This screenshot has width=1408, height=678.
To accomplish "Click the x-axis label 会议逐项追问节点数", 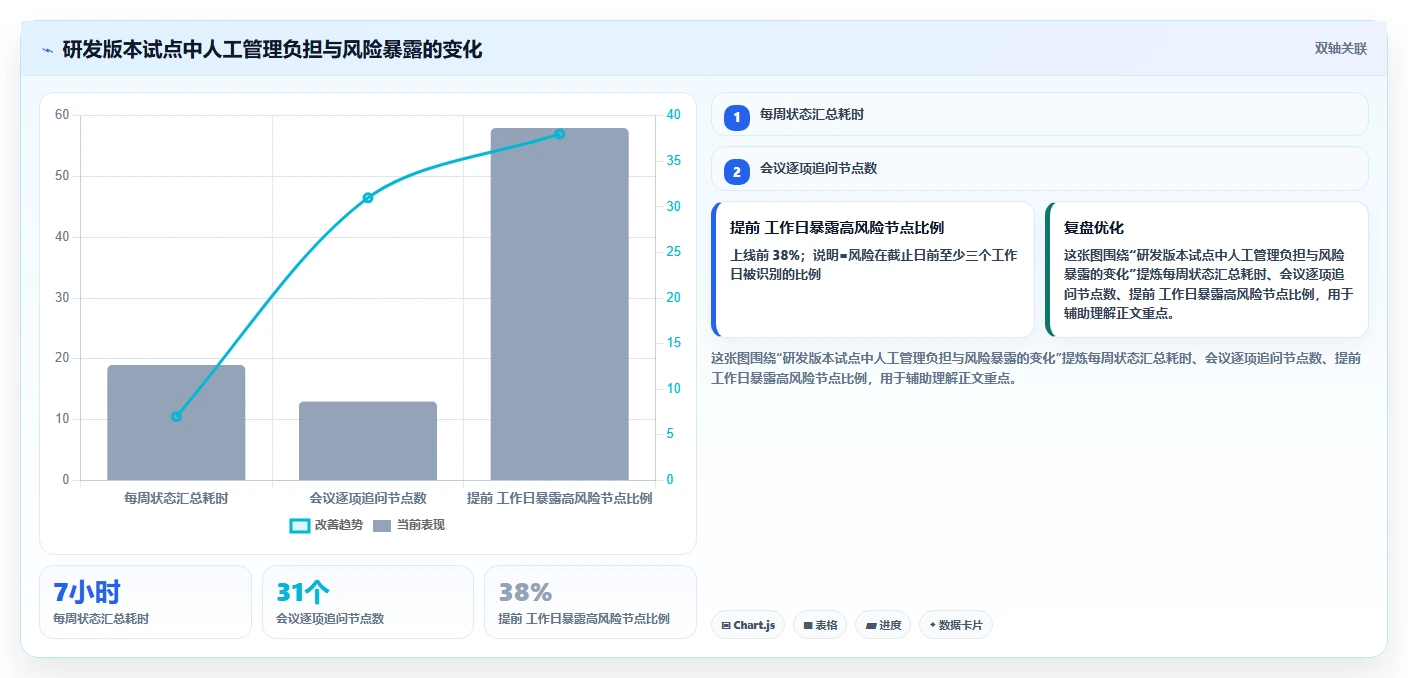I will point(368,498).
